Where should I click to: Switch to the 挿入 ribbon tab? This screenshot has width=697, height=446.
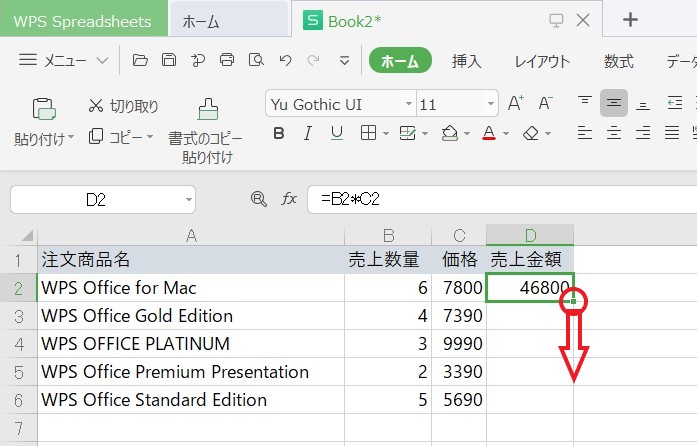tap(466, 61)
